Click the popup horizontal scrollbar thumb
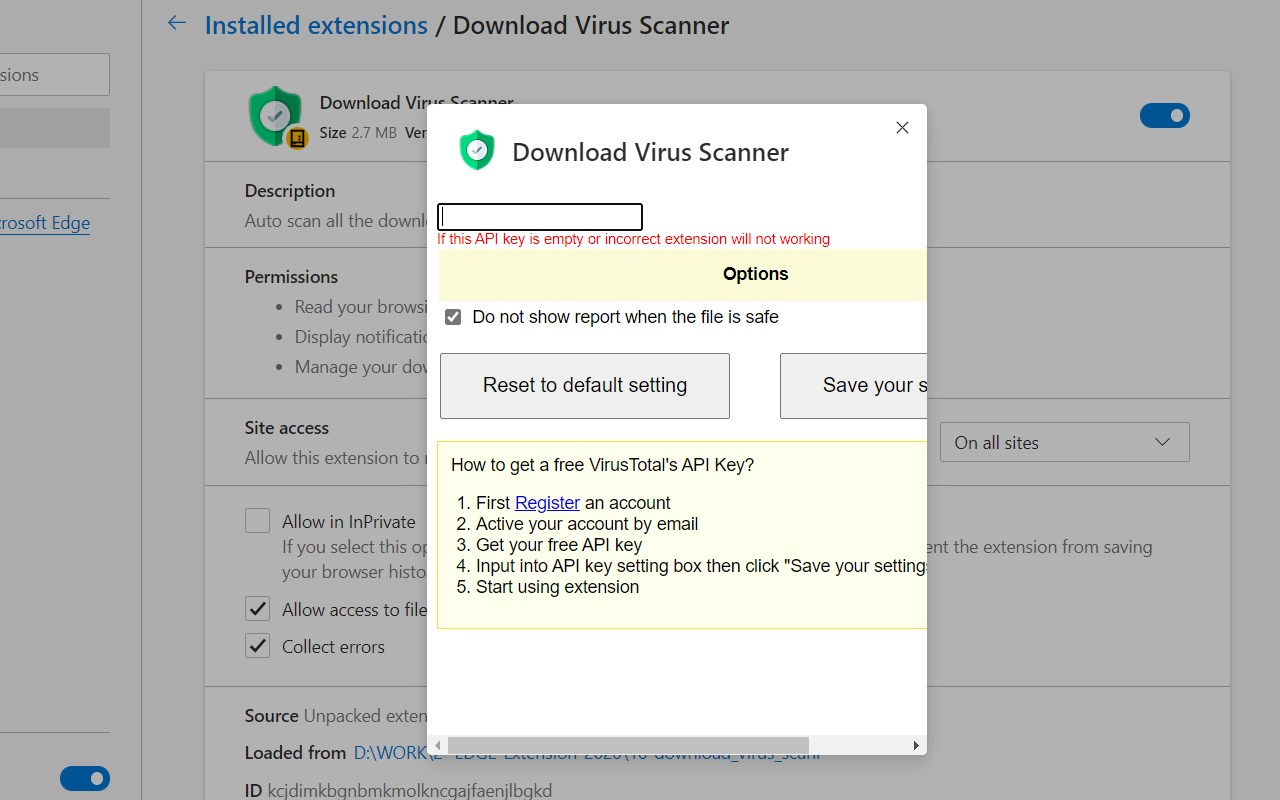This screenshot has width=1280, height=800. pos(627,745)
